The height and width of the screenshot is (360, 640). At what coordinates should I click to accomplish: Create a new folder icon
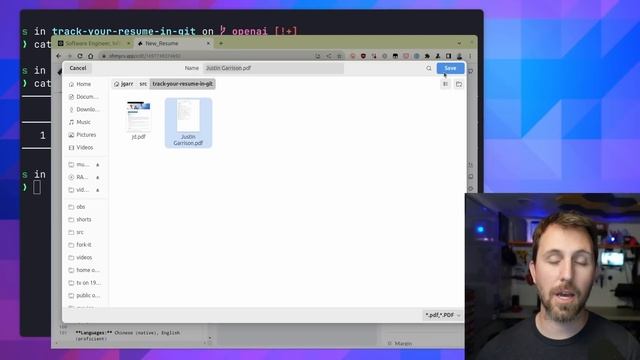coord(459,84)
